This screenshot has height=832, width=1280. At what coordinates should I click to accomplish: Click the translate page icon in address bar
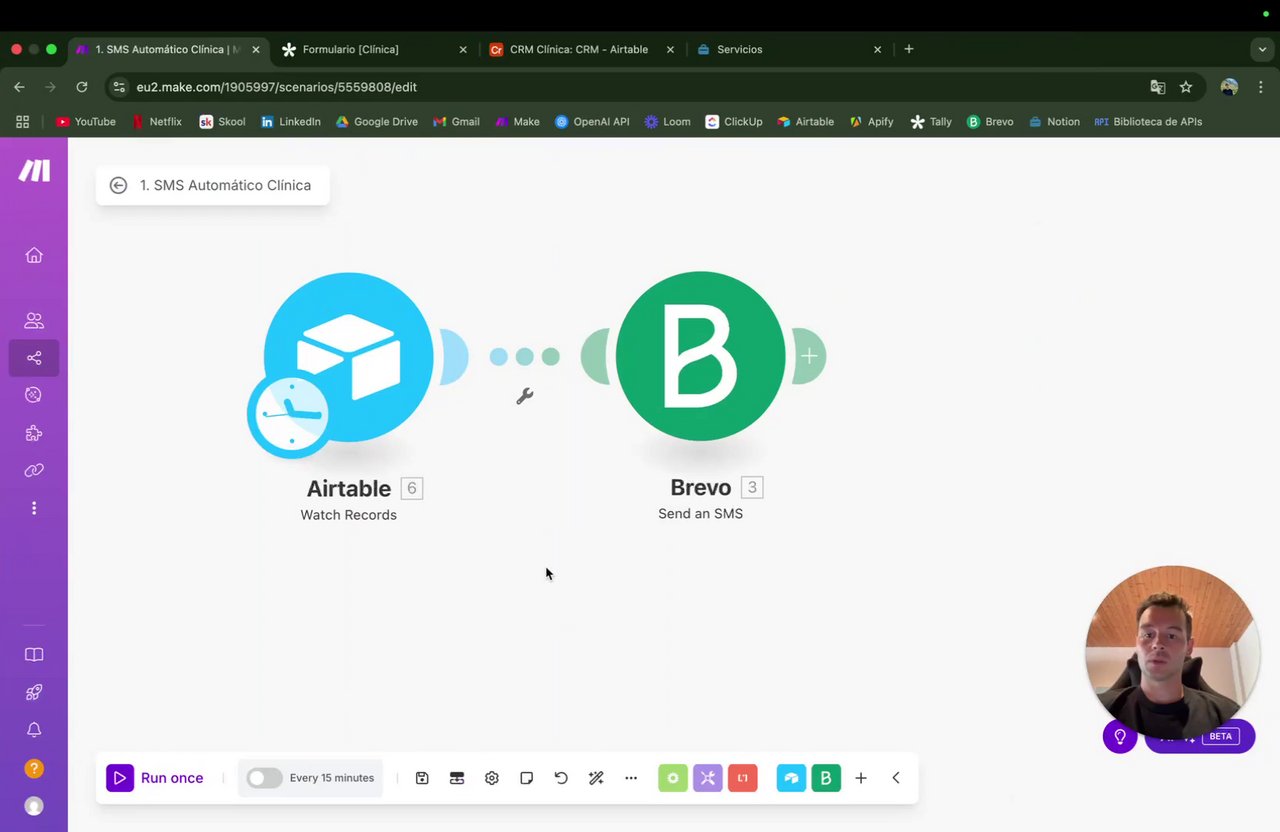pyautogui.click(x=1158, y=87)
